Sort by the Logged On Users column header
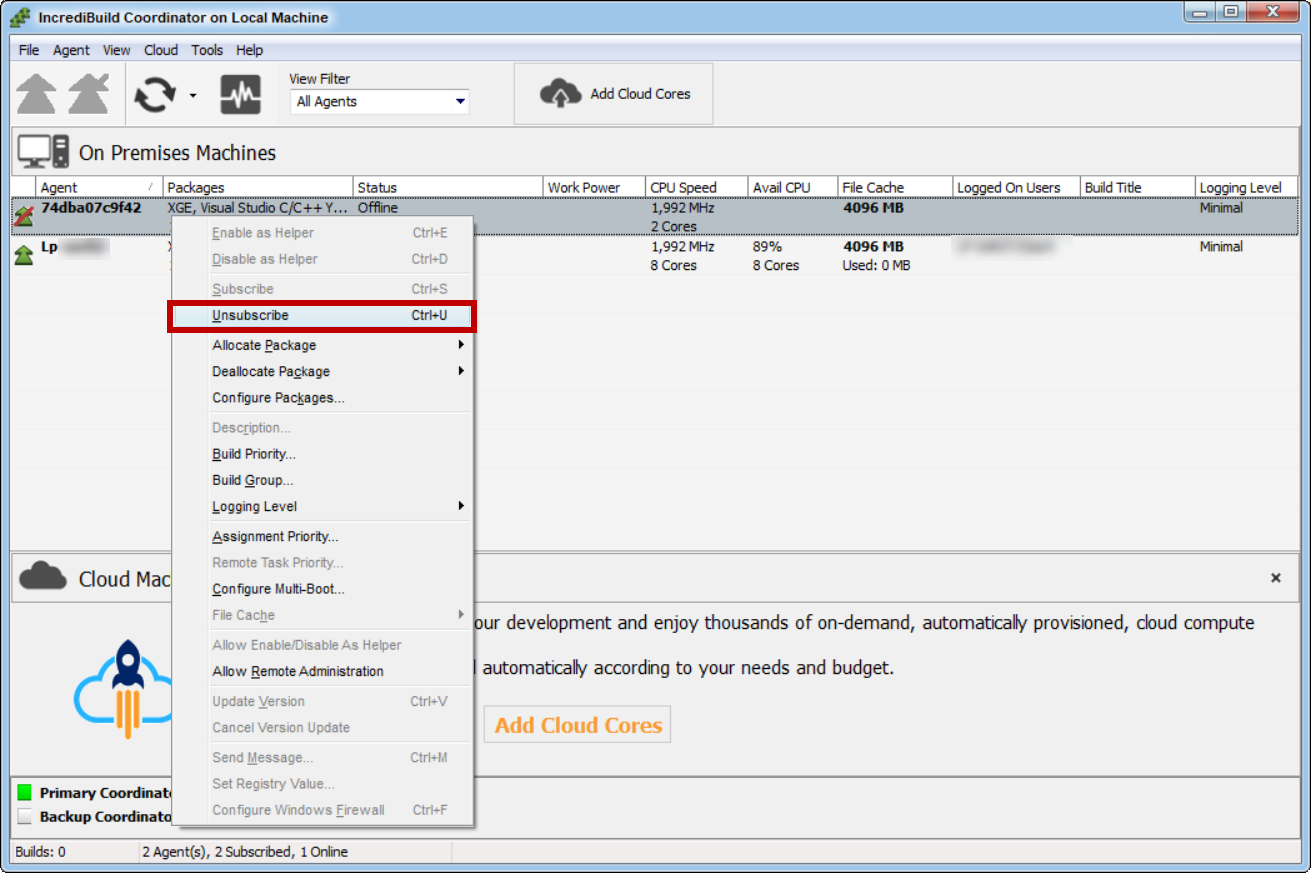The width and height of the screenshot is (1311, 873). coord(1016,187)
